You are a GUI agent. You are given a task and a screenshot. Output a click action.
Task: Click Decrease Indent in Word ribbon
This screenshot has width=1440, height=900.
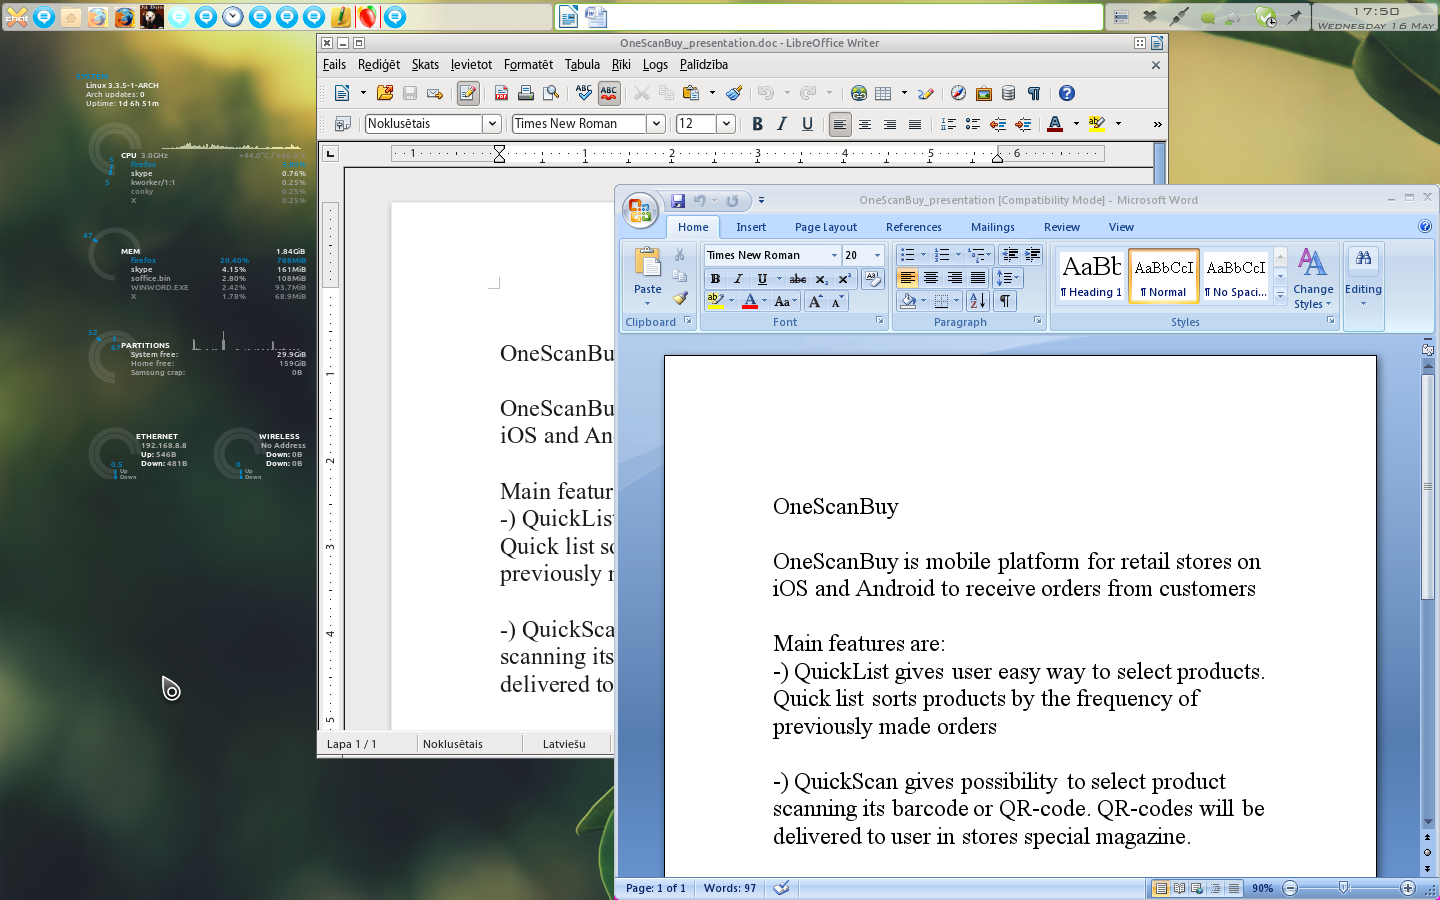coord(1010,255)
